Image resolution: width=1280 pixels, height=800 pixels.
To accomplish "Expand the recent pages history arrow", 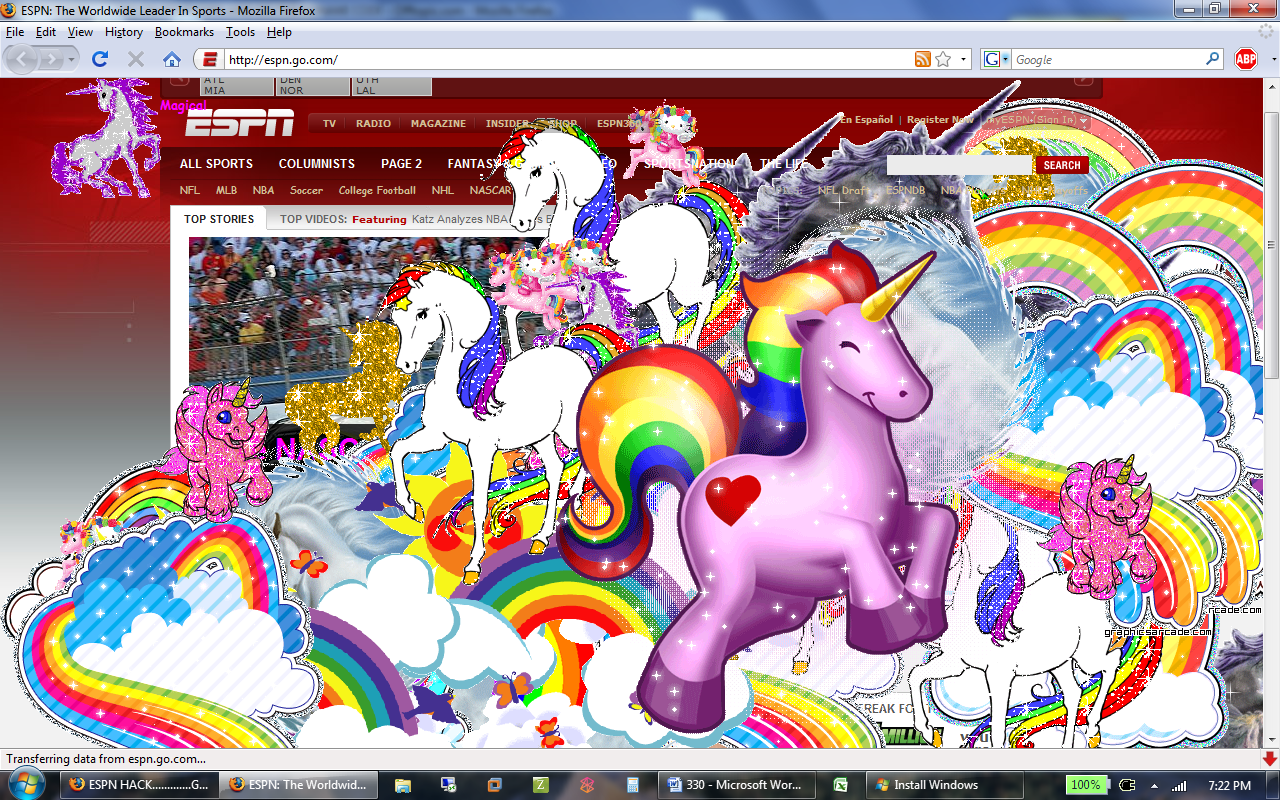I will point(72,60).
